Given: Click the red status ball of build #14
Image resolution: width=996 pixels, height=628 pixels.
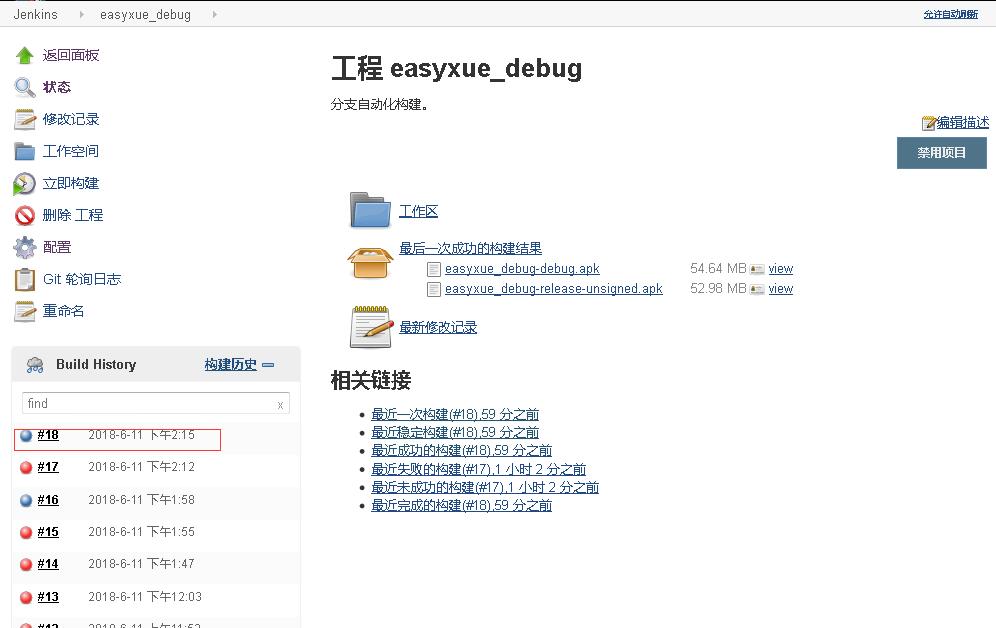Looking at the screenshot, I should (26, 564).
